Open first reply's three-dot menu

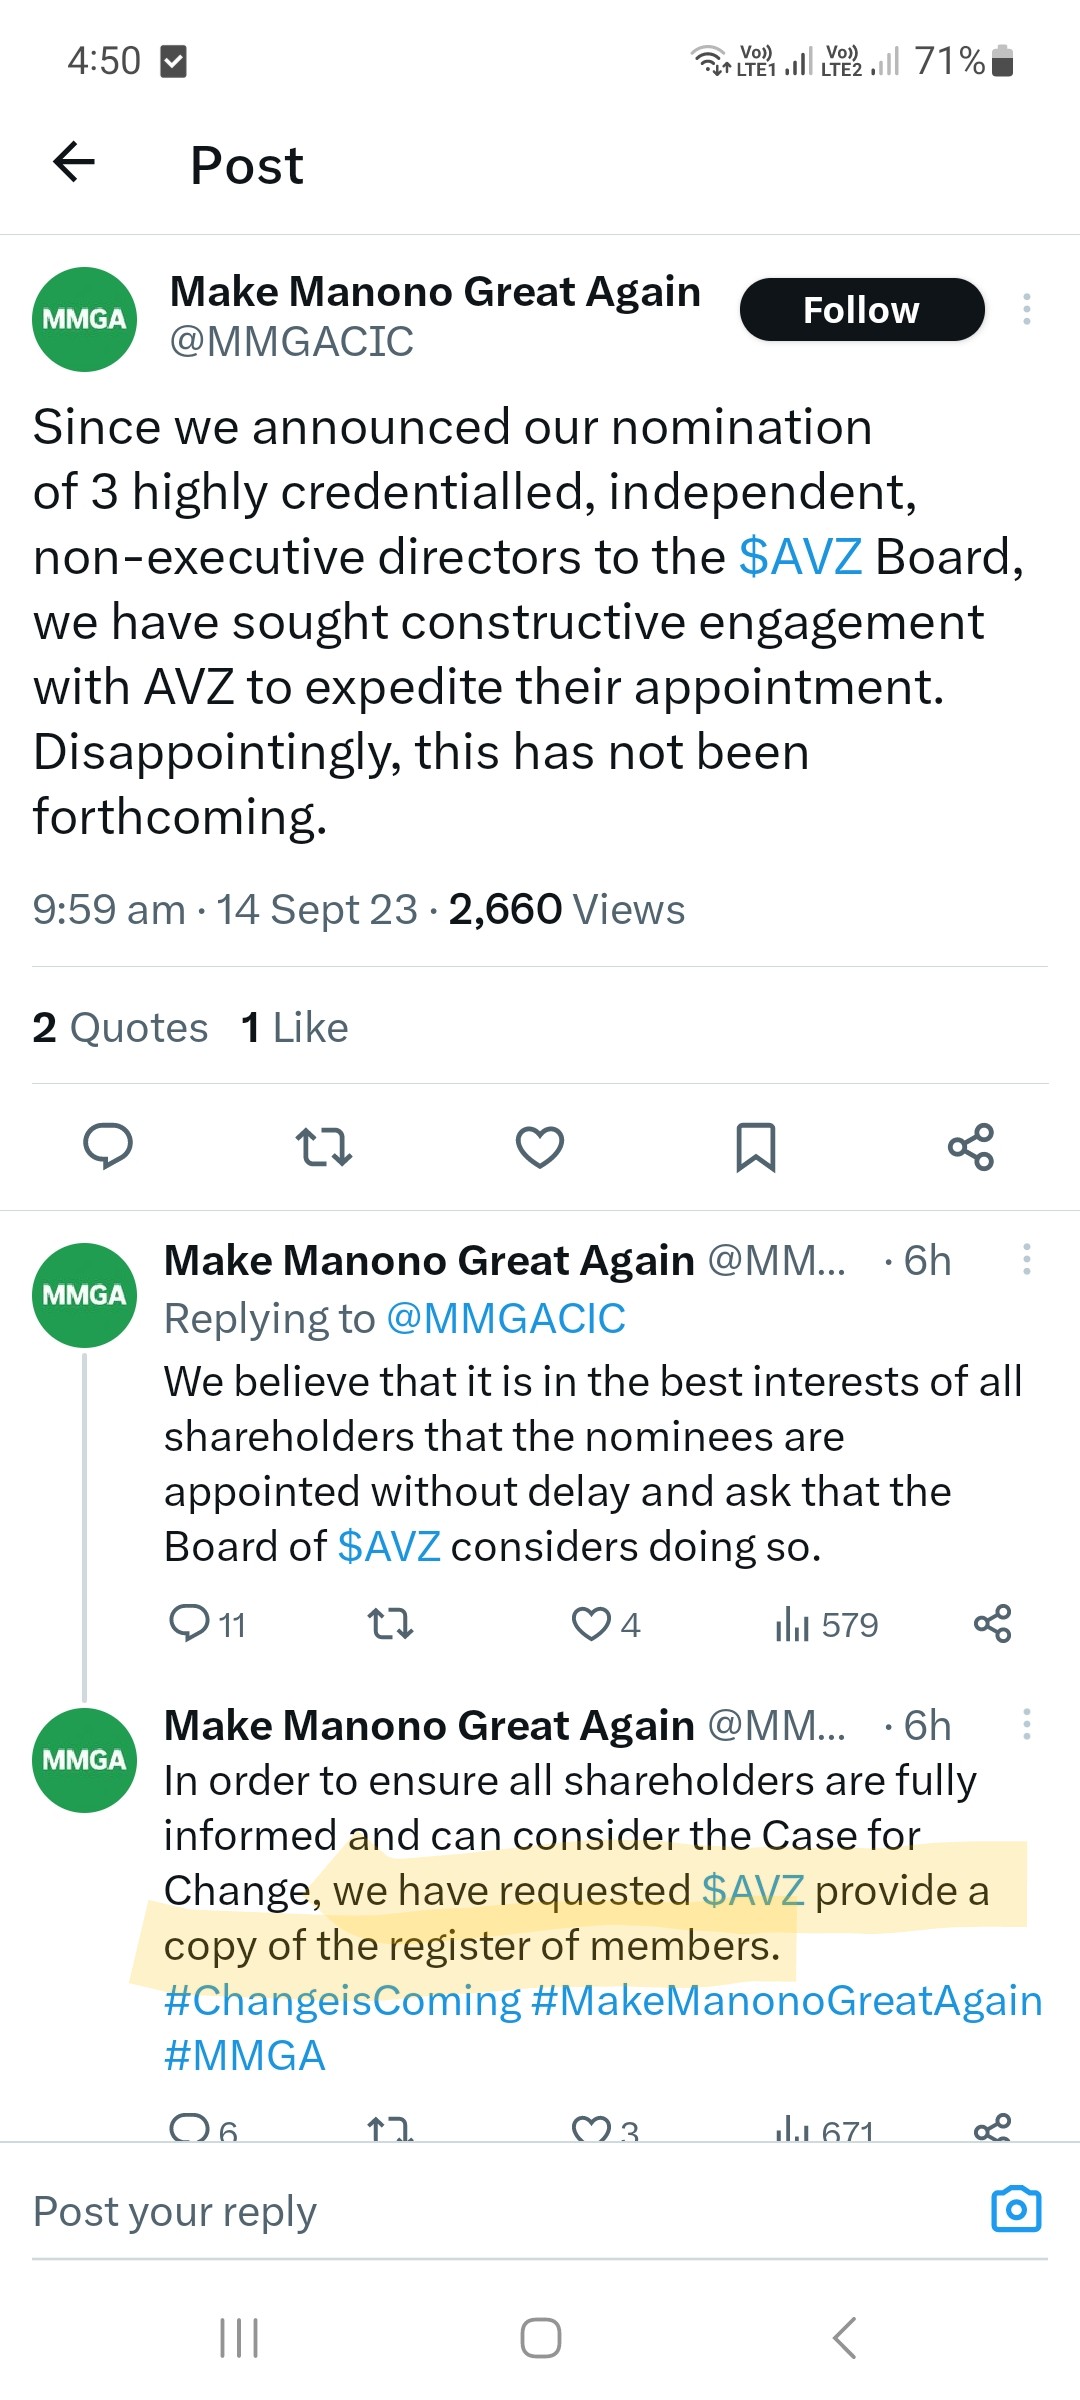pos(1026,1259)
